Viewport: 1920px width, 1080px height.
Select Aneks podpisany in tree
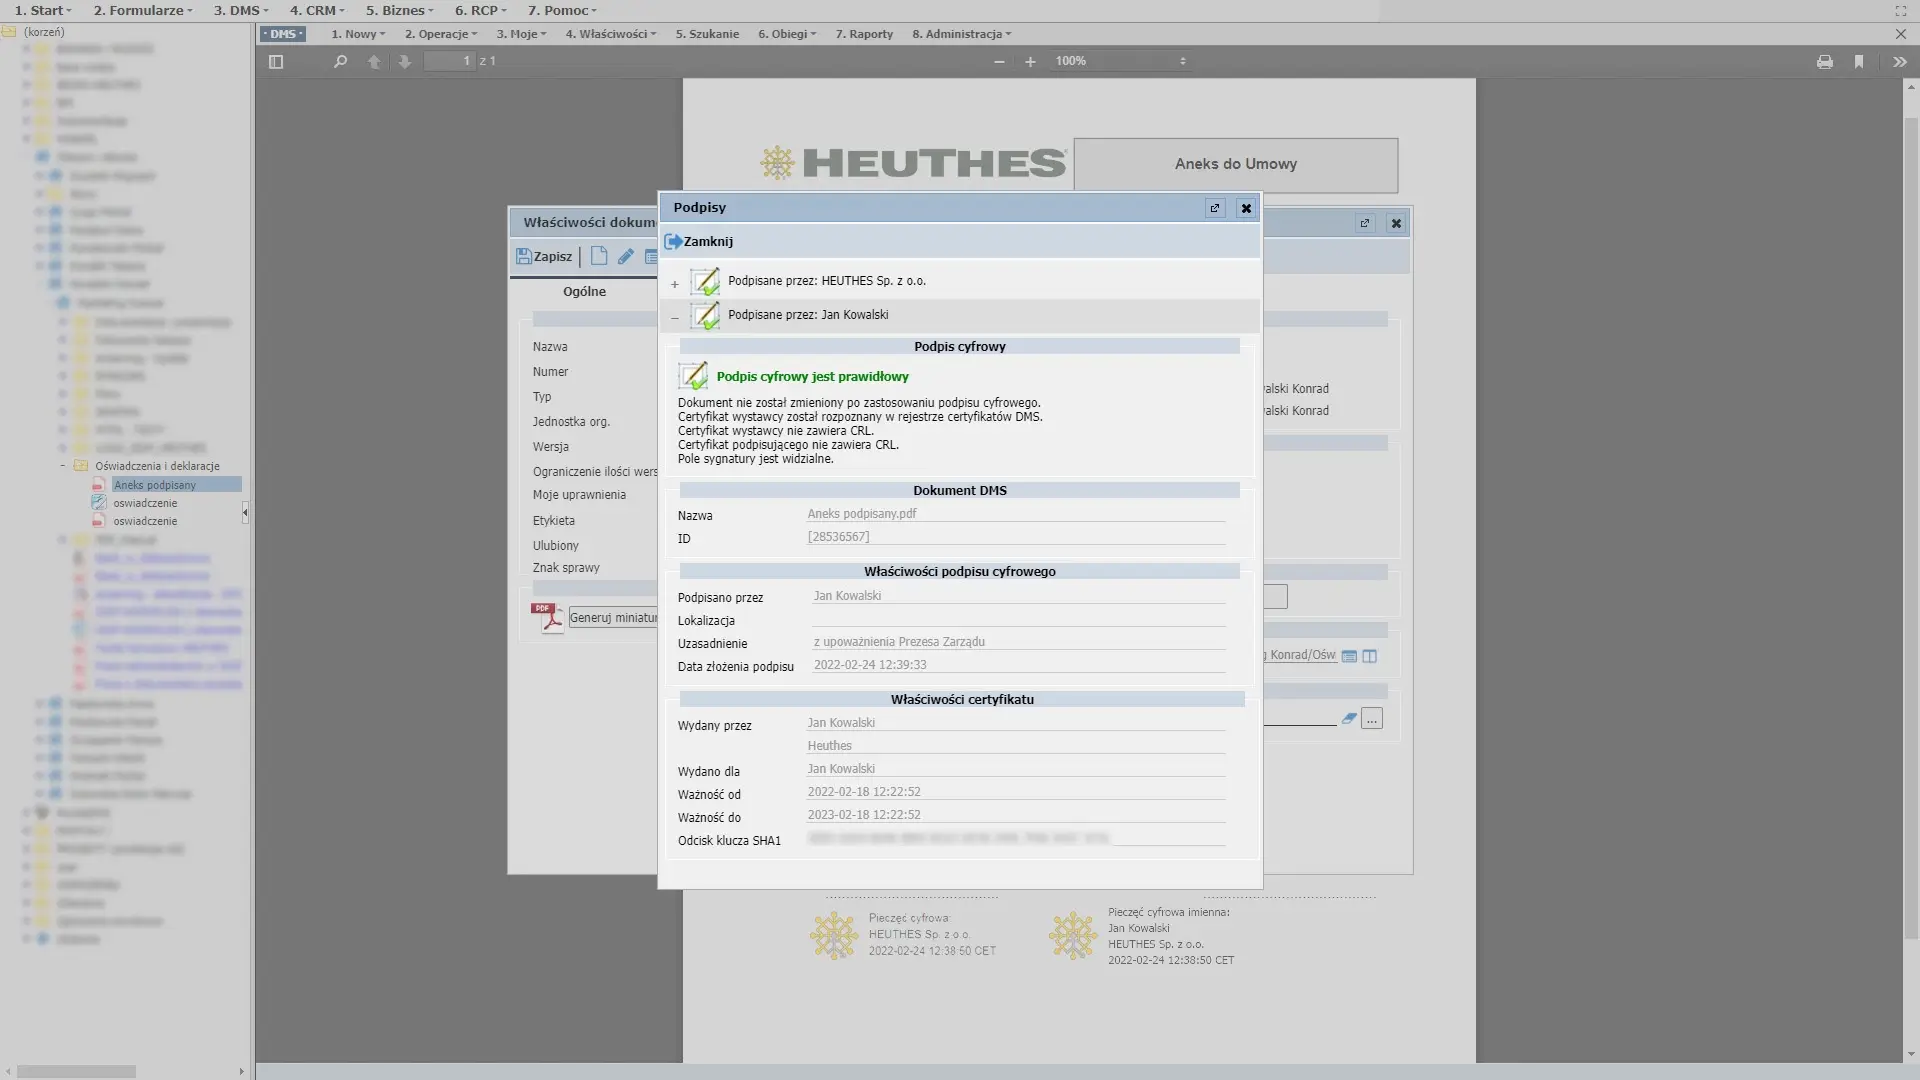pos(155,485)
